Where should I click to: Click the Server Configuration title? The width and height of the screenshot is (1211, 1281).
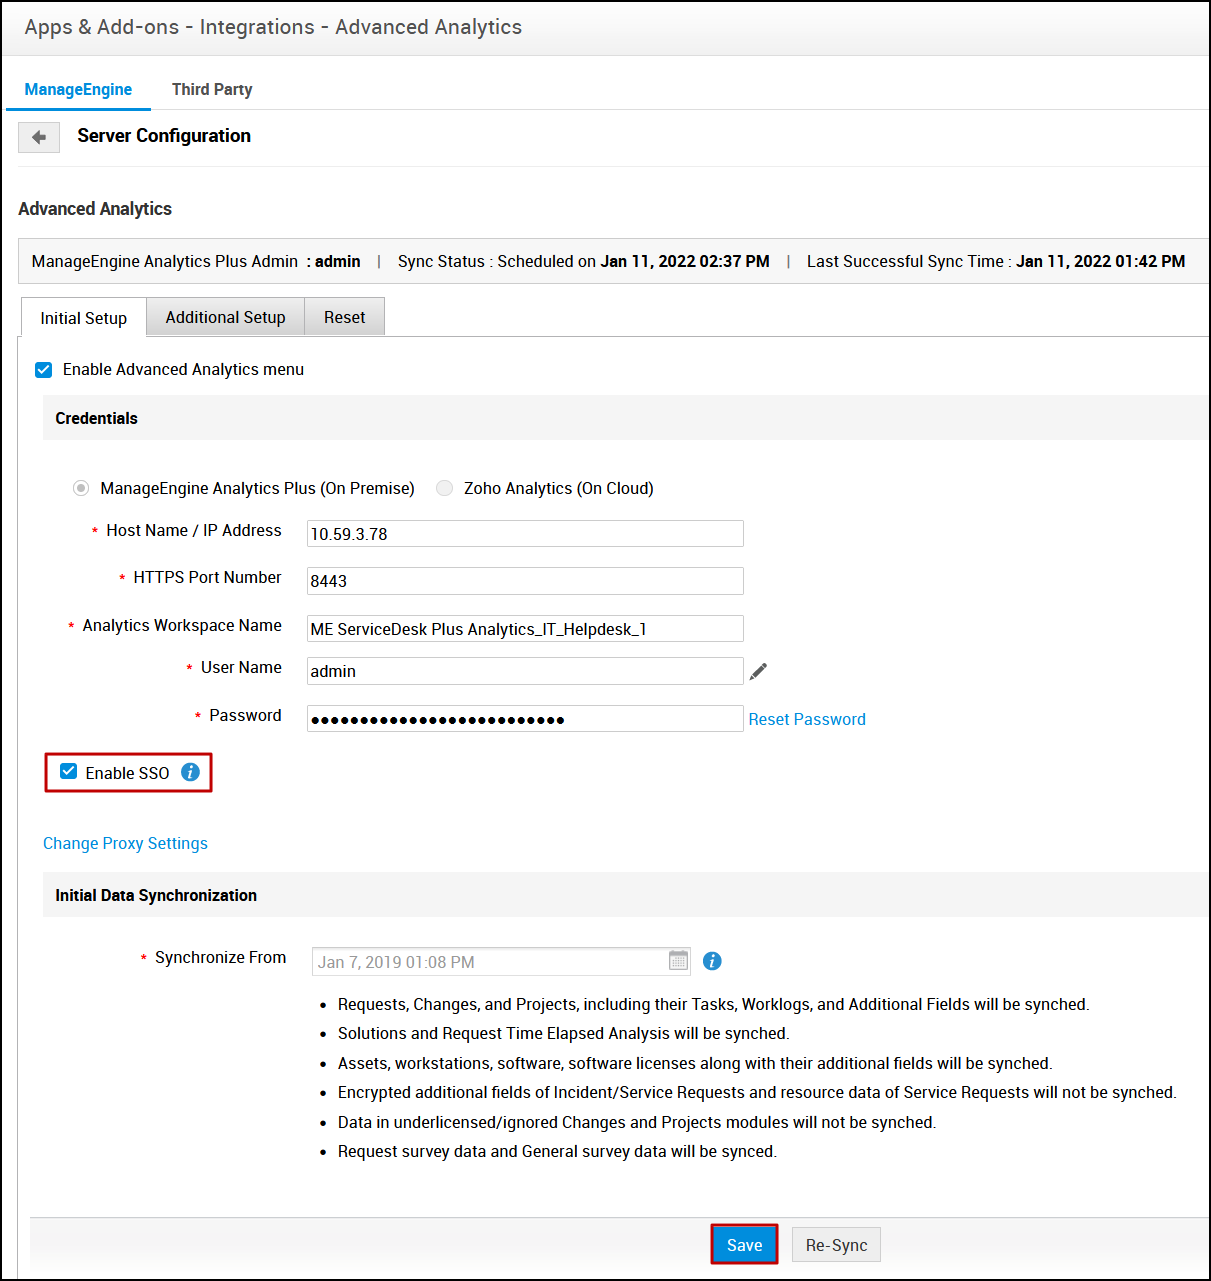click(164, 136)
